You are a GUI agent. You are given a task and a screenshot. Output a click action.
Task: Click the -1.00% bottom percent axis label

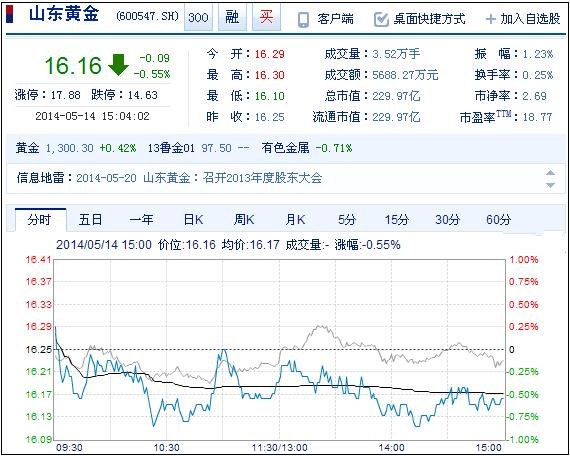click(x=523, y=440)
